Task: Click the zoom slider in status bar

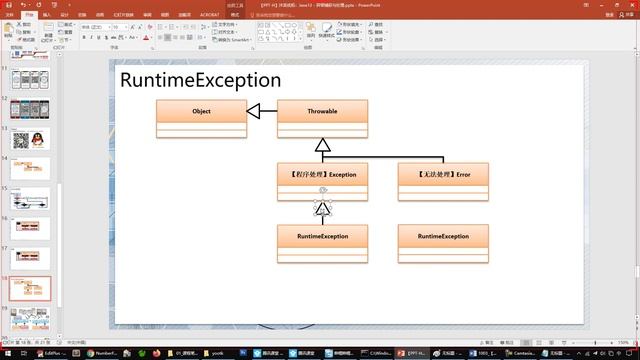Action: pyautogui.click(x=595, y=343)
